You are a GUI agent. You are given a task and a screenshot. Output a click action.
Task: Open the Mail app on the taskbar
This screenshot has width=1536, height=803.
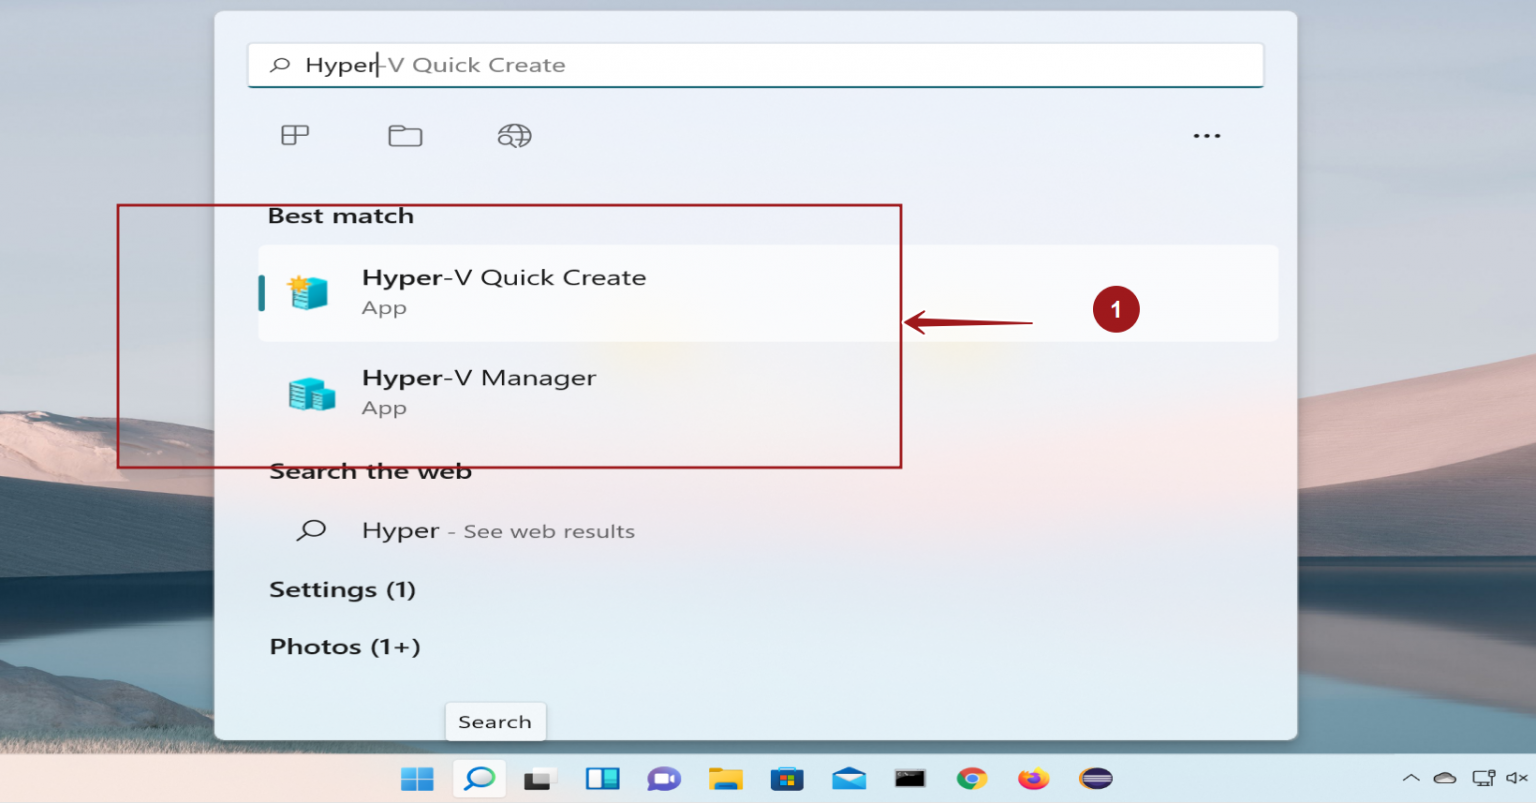click(848, 778)
